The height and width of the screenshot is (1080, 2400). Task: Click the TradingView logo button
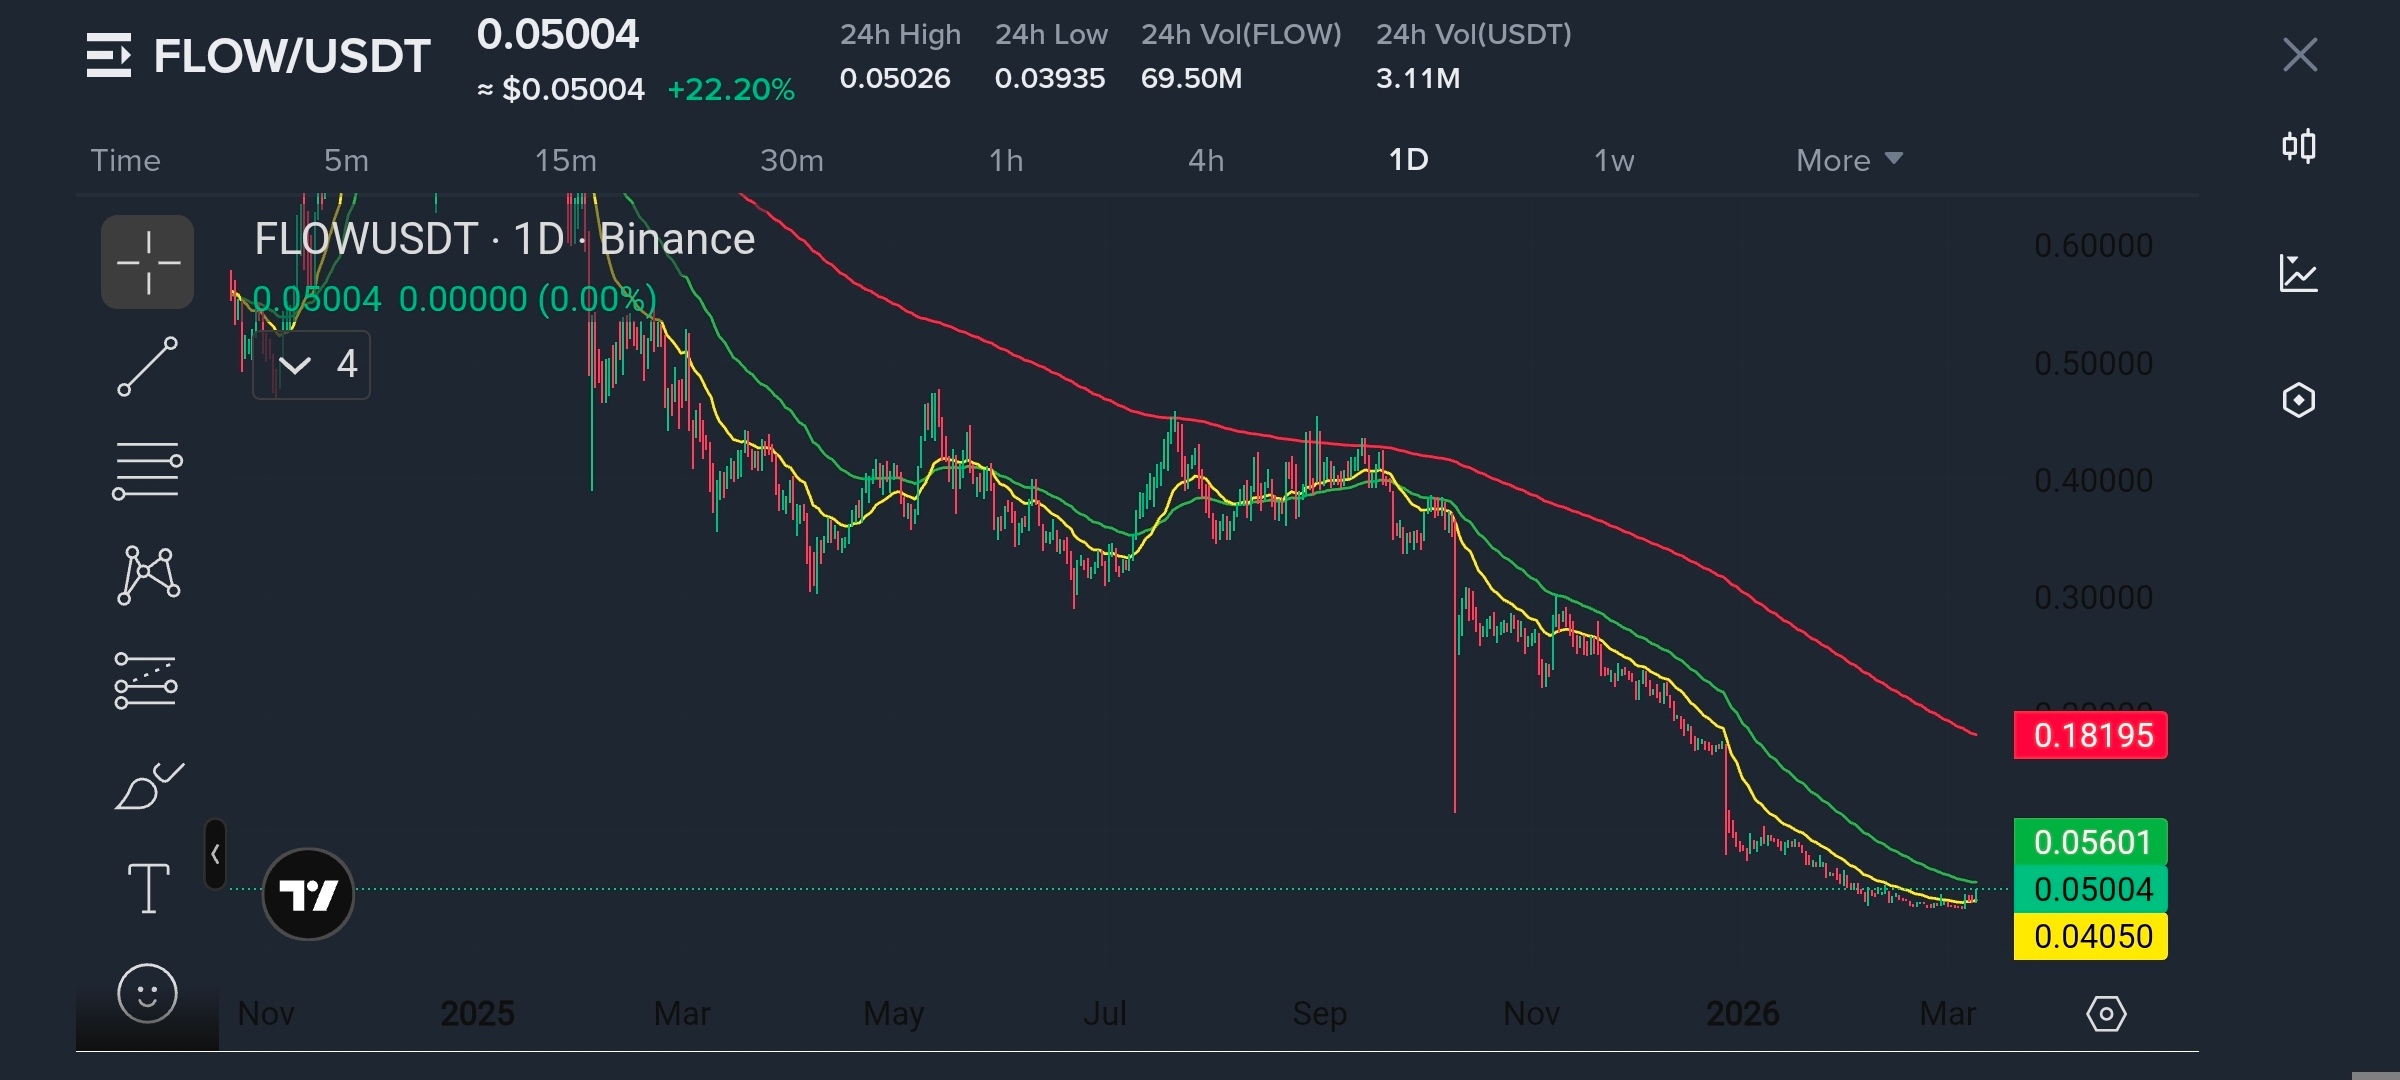click(x=308, y=894)
